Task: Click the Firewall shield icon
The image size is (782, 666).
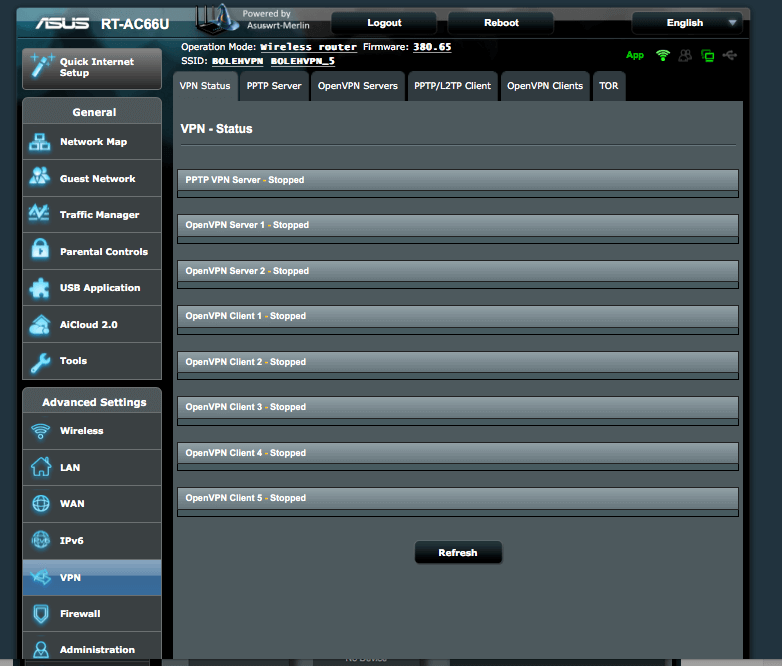Action: pos(41,614)
